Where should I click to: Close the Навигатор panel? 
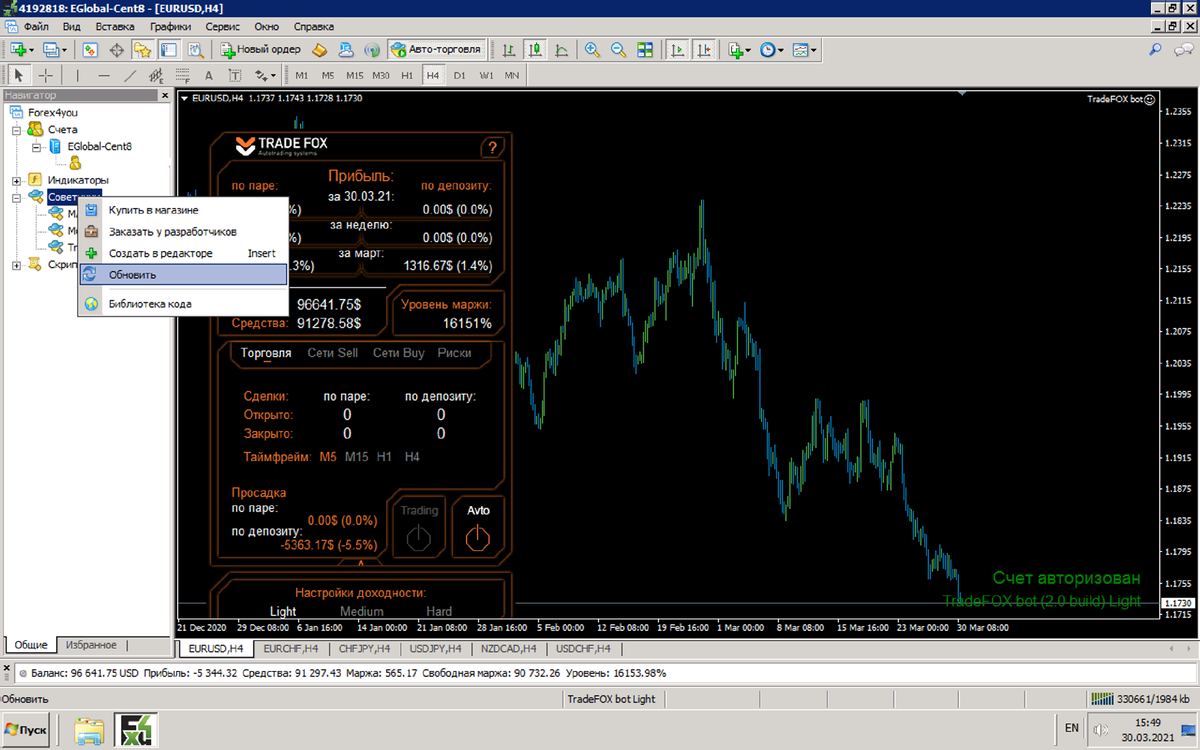[165, 96]
